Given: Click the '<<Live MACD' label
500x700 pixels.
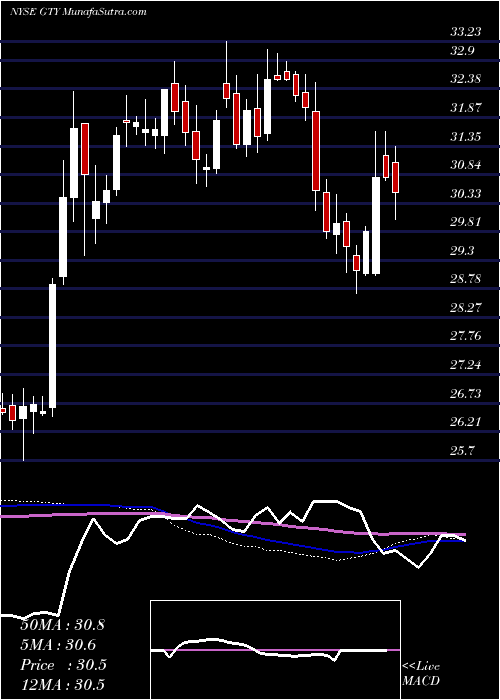Looking at the screenshot, I should point(421,674).
